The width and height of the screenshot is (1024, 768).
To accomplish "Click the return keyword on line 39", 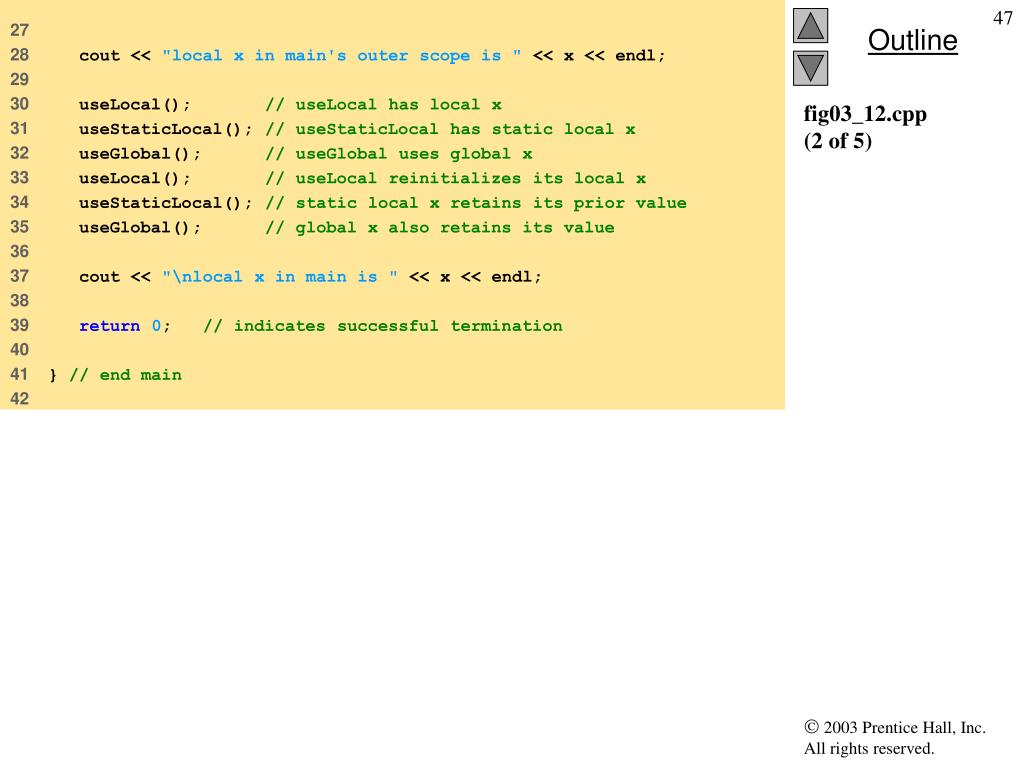I will pyautogui.click(x=109, y=326).
